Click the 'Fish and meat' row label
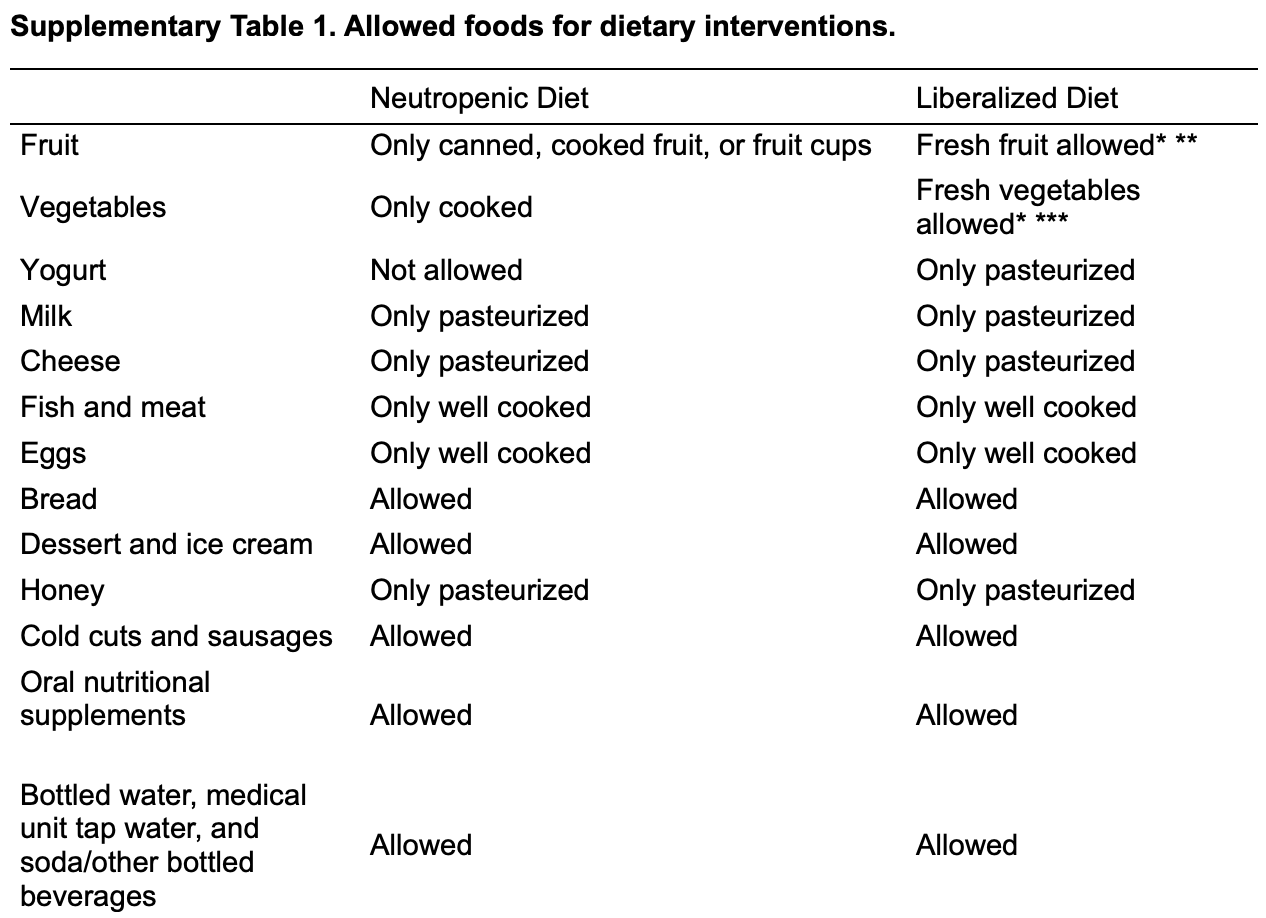 click(113, 407)
